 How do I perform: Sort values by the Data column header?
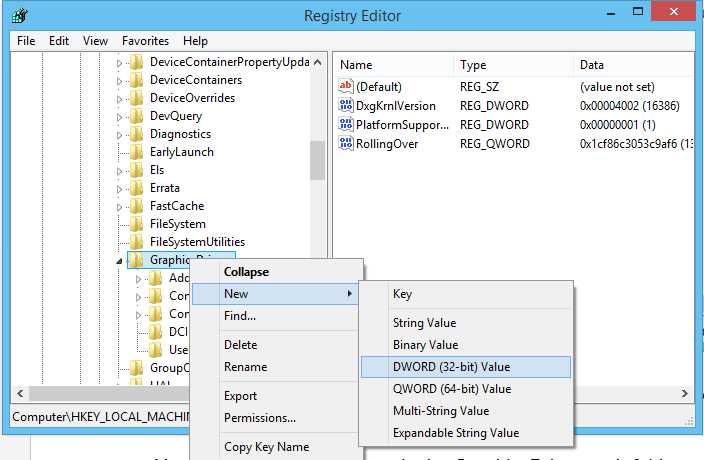[x=634, y=65]
